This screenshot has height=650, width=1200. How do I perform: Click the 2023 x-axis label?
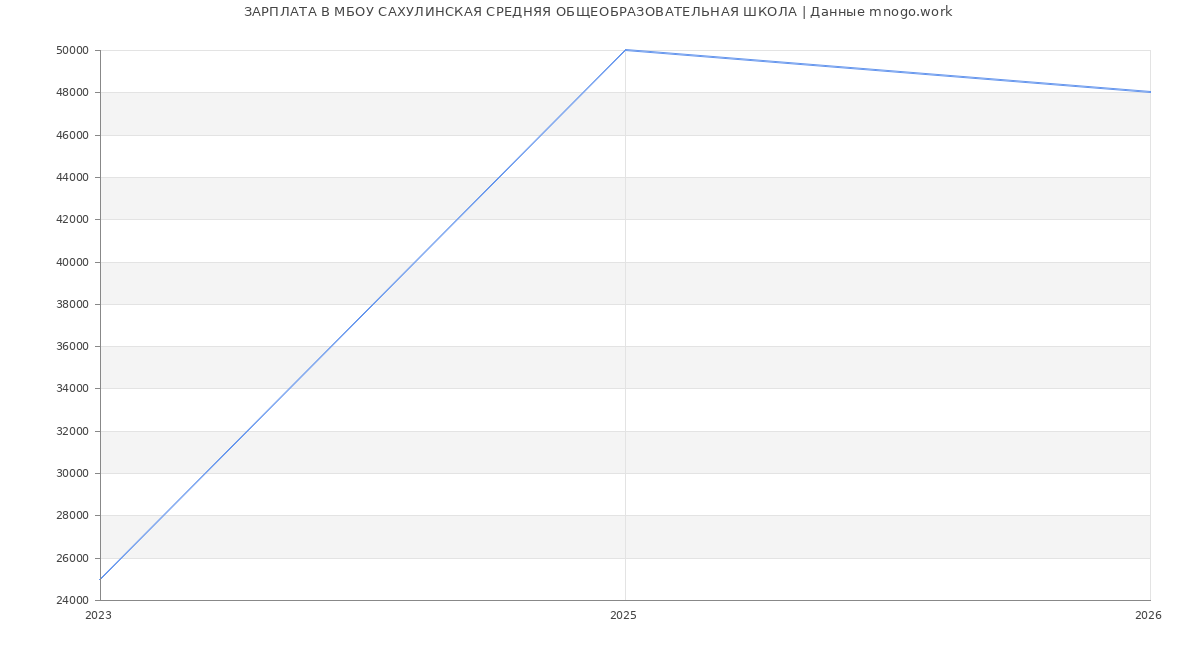click(x=99, y=616)
